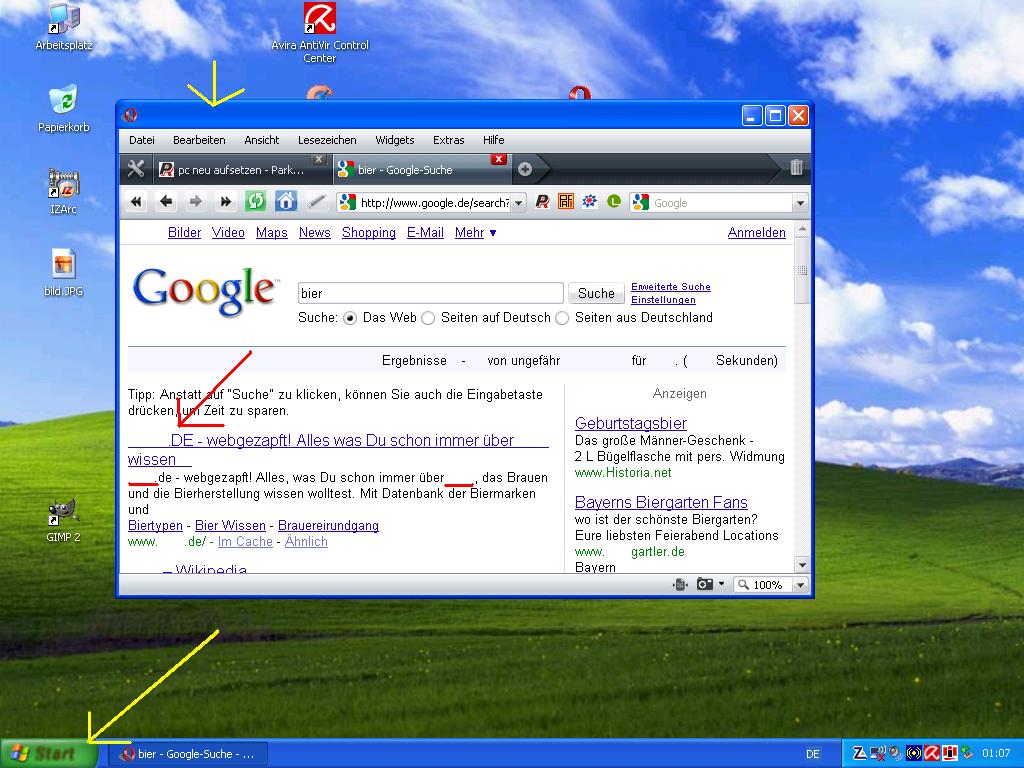
Task: Click the page scroll down arrow
Action: coord(803,565)
